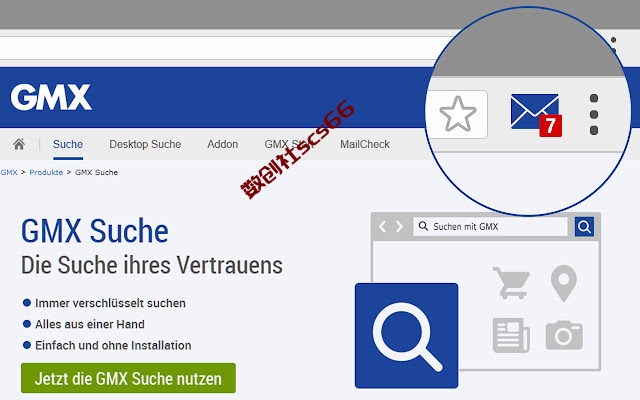Open the three-dot browser menu in magnified circle

(x=594, y=114)
